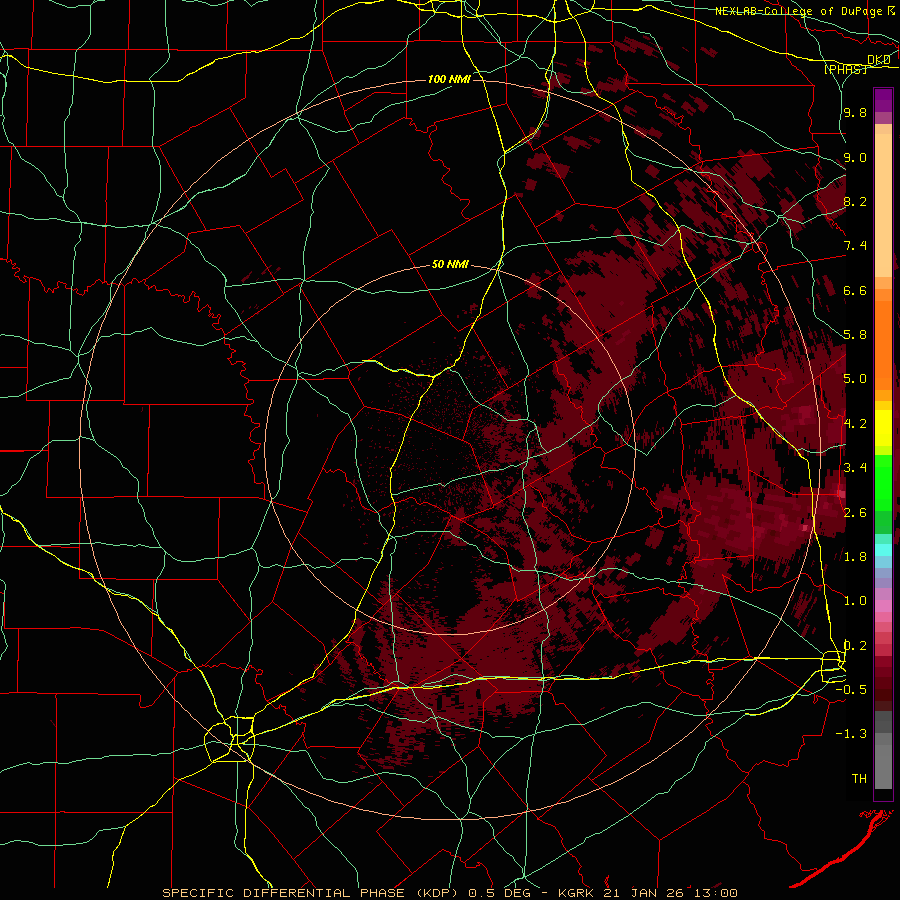This screenshot has width=900, height=900.
Task: Click the 3.4 color scale value
Action: click(855, 468)
